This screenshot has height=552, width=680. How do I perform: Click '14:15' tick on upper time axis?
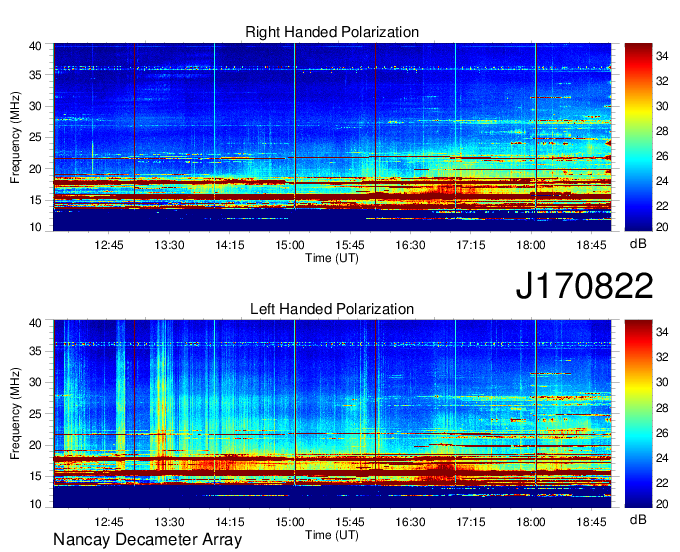(230, 245)
